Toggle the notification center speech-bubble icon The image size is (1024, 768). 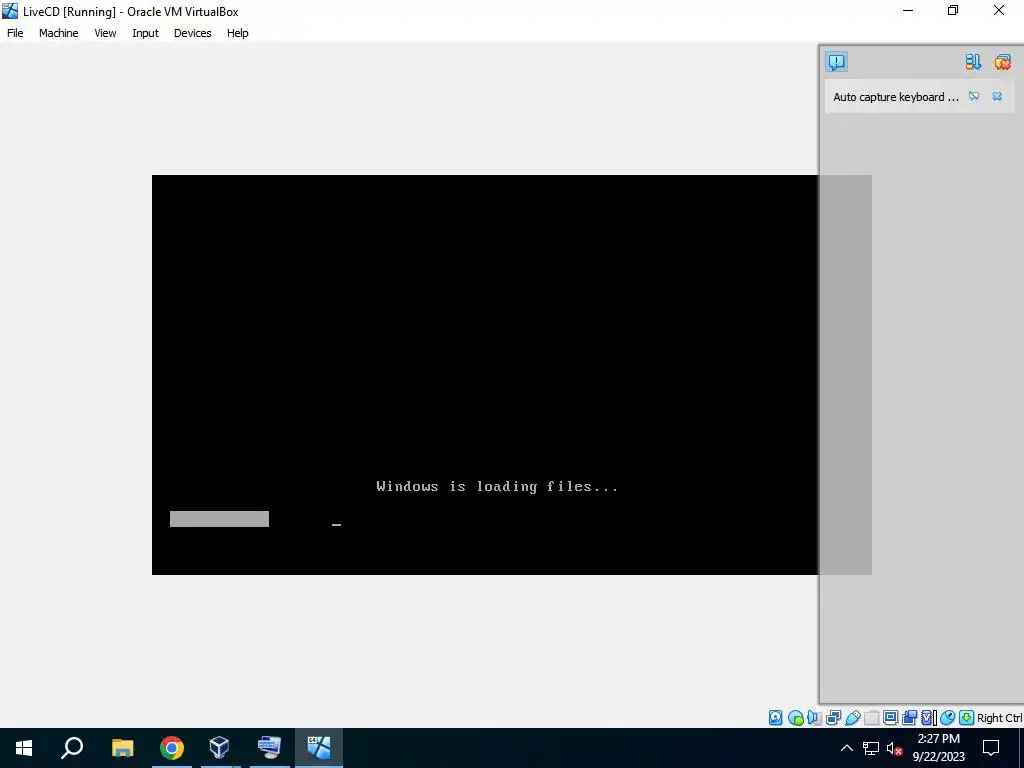(x=837, y=61)
